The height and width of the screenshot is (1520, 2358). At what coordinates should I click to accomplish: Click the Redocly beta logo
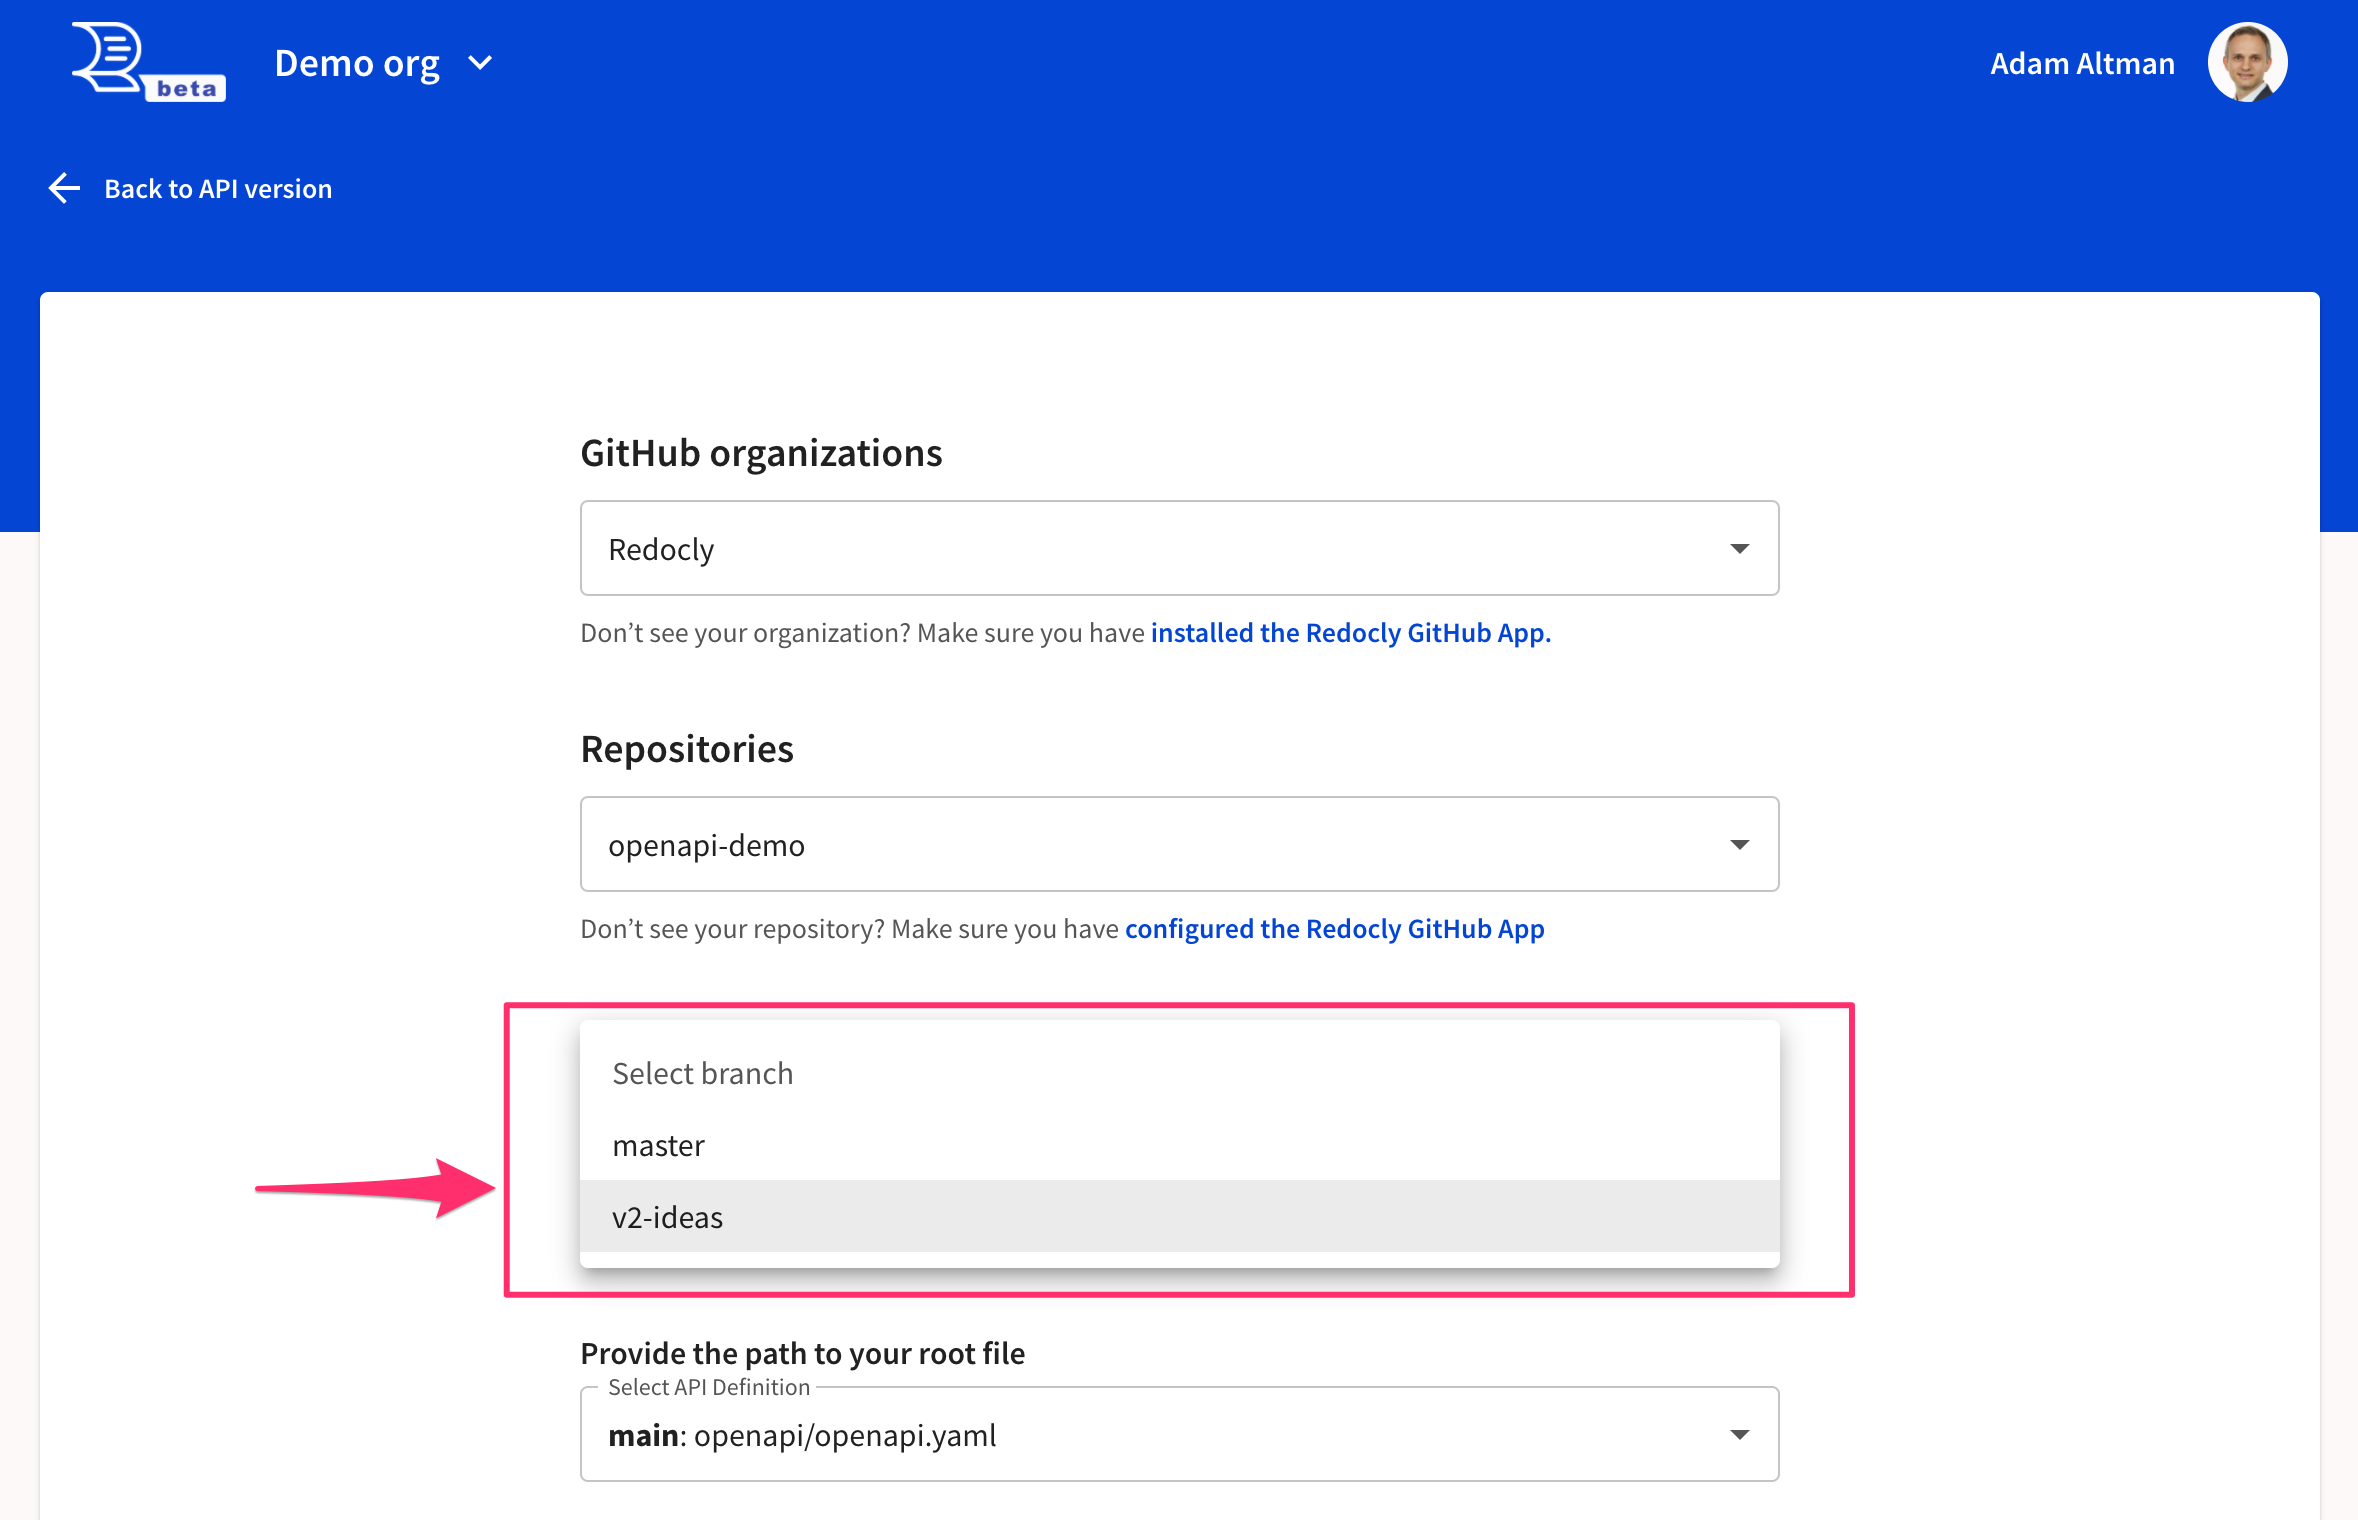point(148,63)
